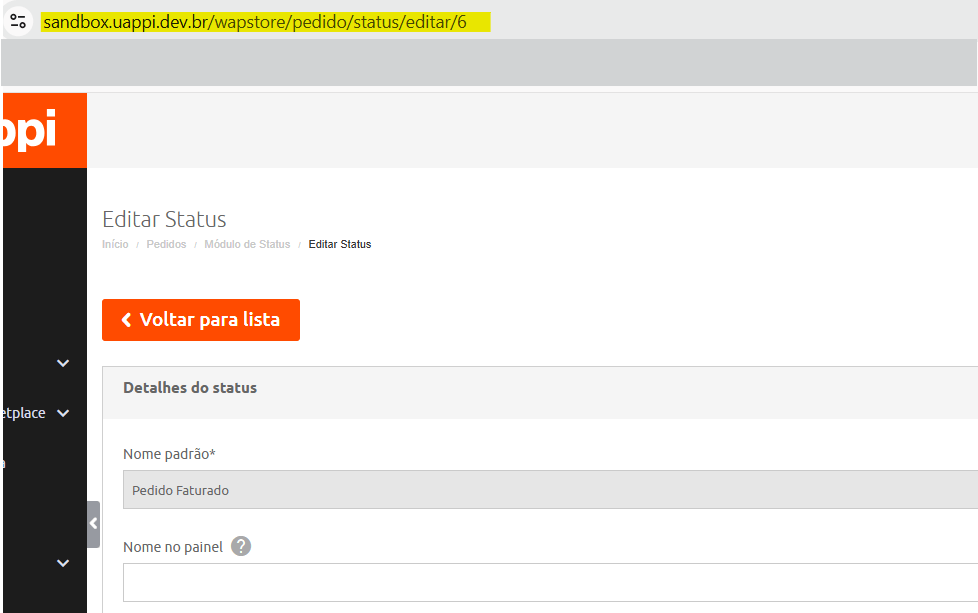
Task: Click the Detalhes do status panel header
Action: (190, 388)
